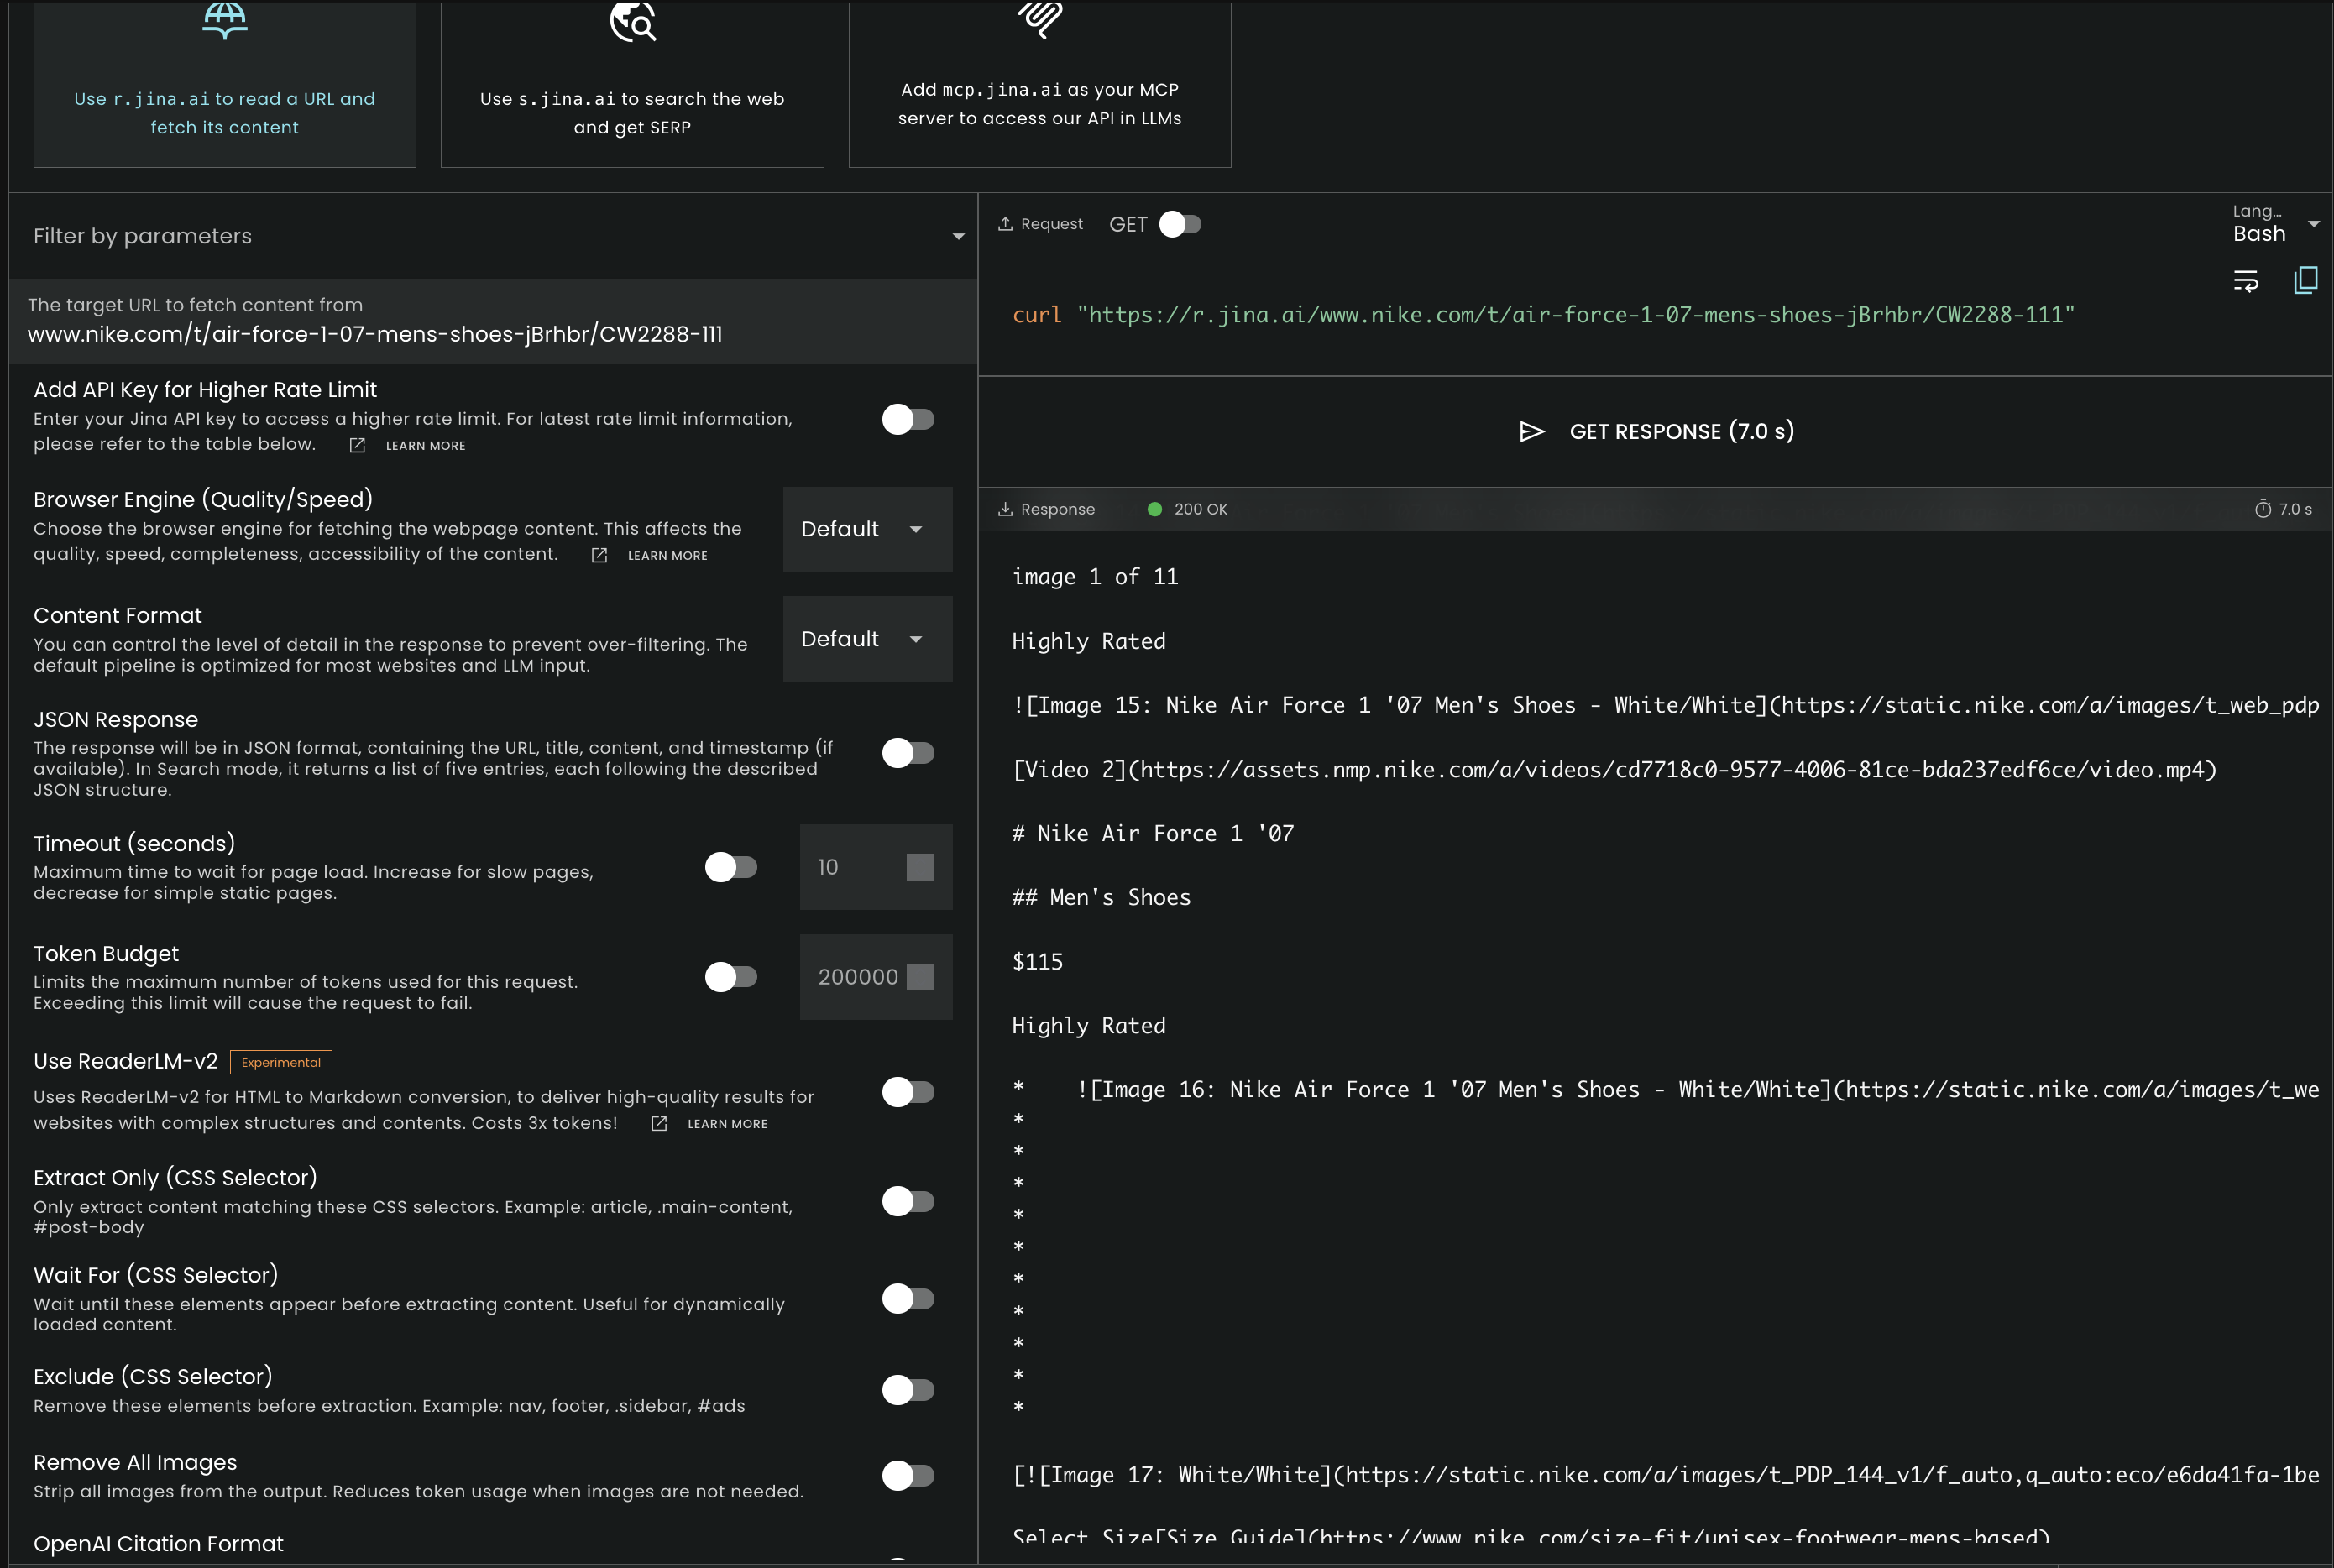The height and width of the screenshot is (1568, 2334).
Task: Click the Timeout value field showing 10
Action: (x=876, y=867)
